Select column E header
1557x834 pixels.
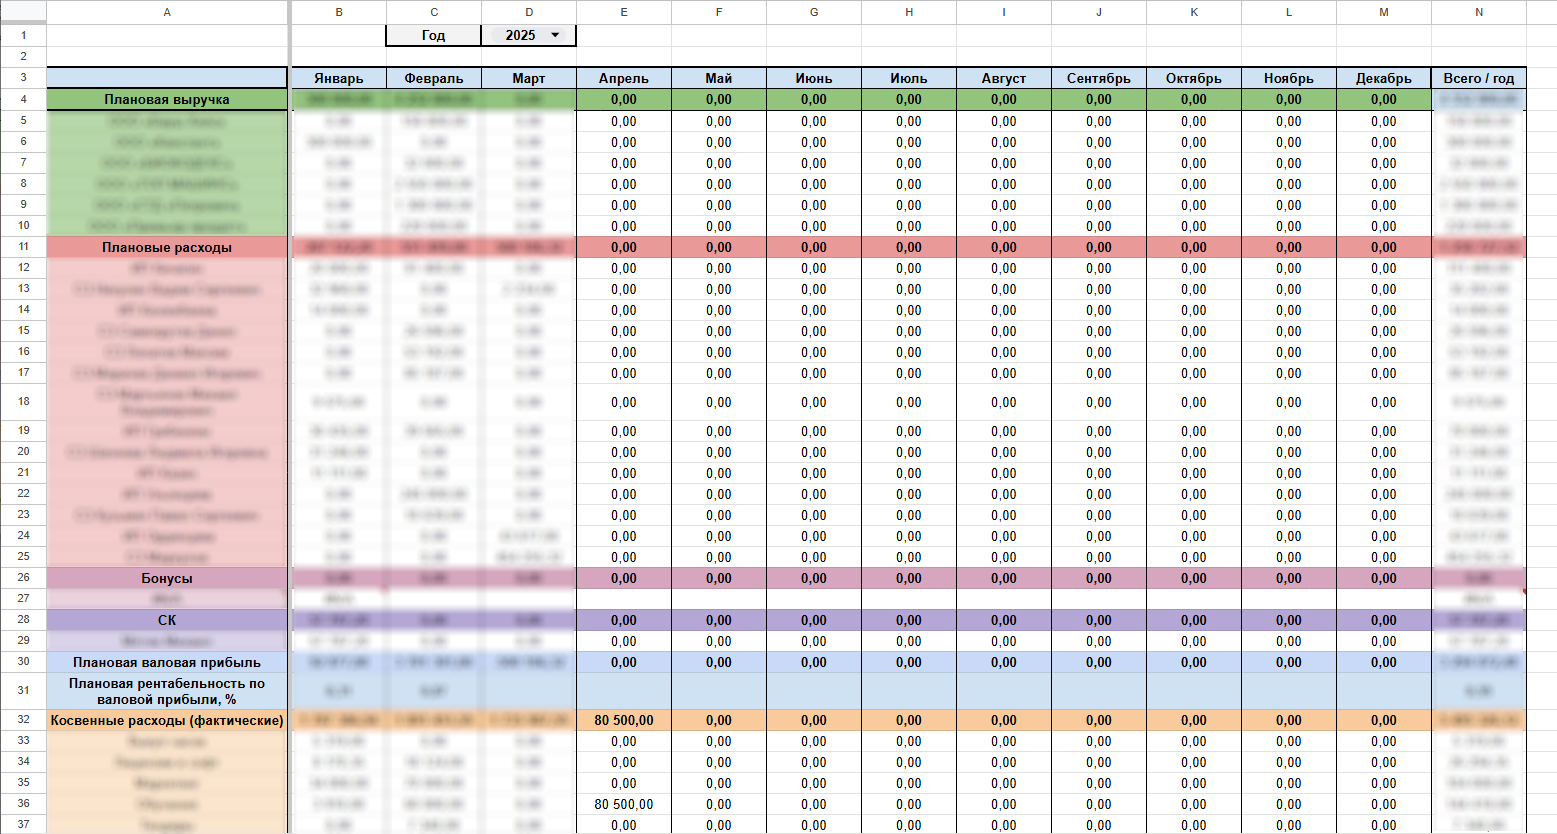pyautogui.click(x=624, y=12)
